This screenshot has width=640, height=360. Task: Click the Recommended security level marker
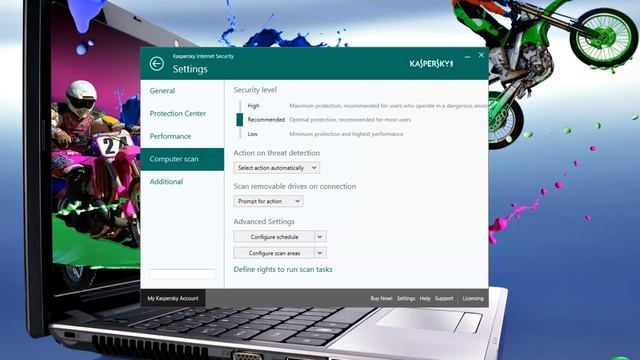(x=240, y=120)
